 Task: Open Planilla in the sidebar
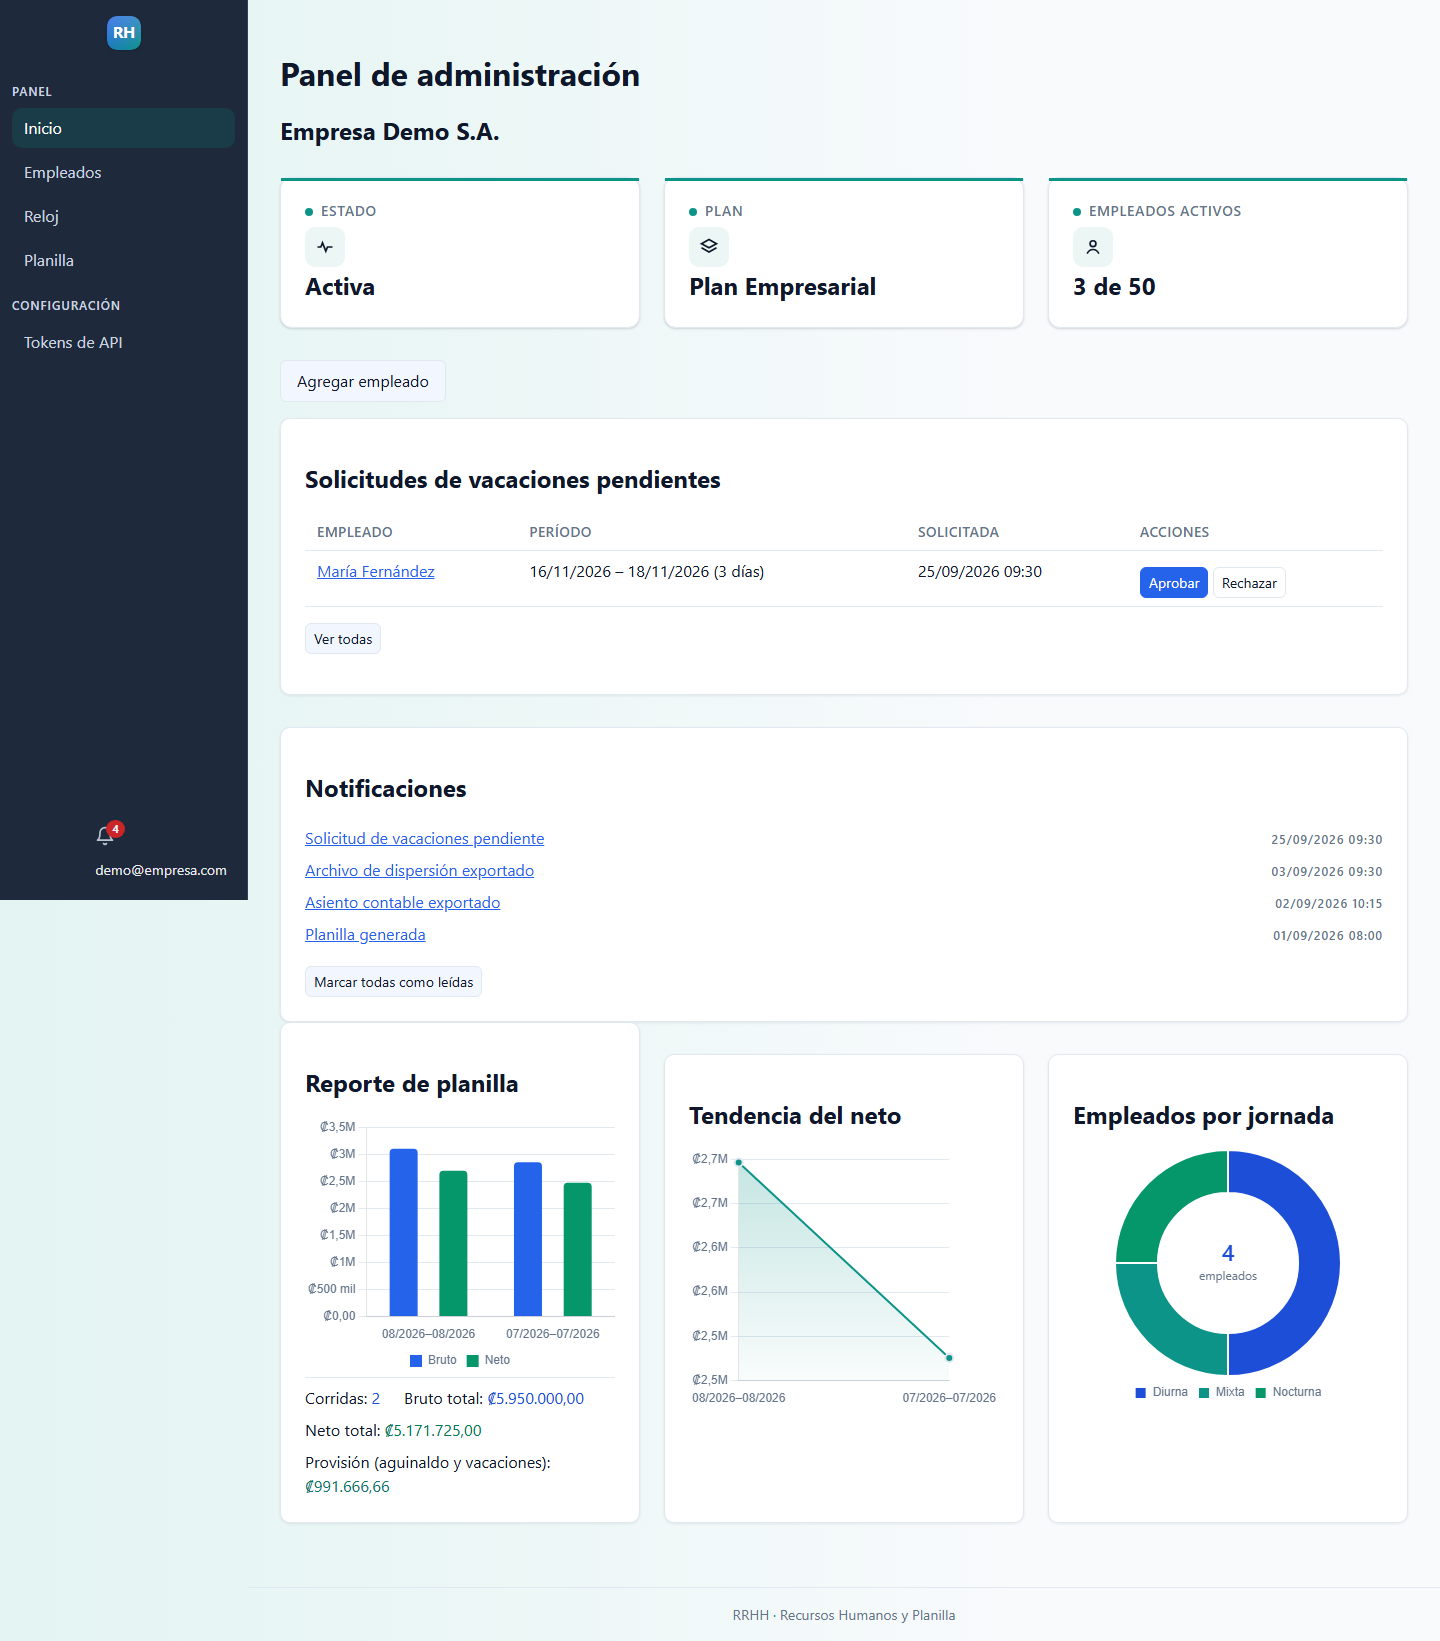click(x=123, y=260)
